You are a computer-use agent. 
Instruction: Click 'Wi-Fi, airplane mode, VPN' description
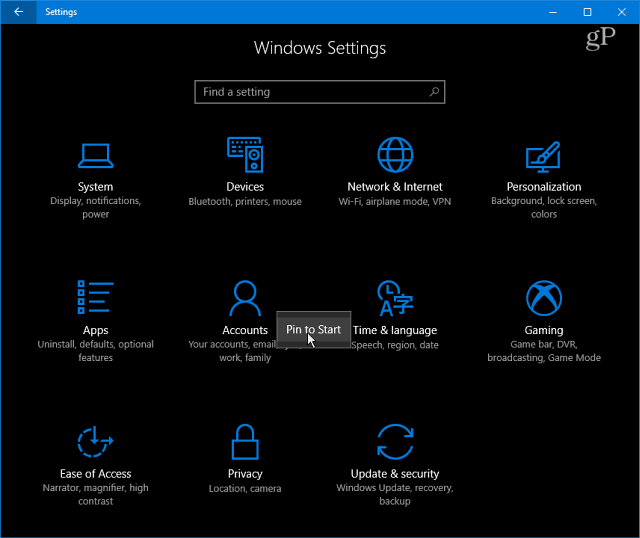tap(395, 201)
